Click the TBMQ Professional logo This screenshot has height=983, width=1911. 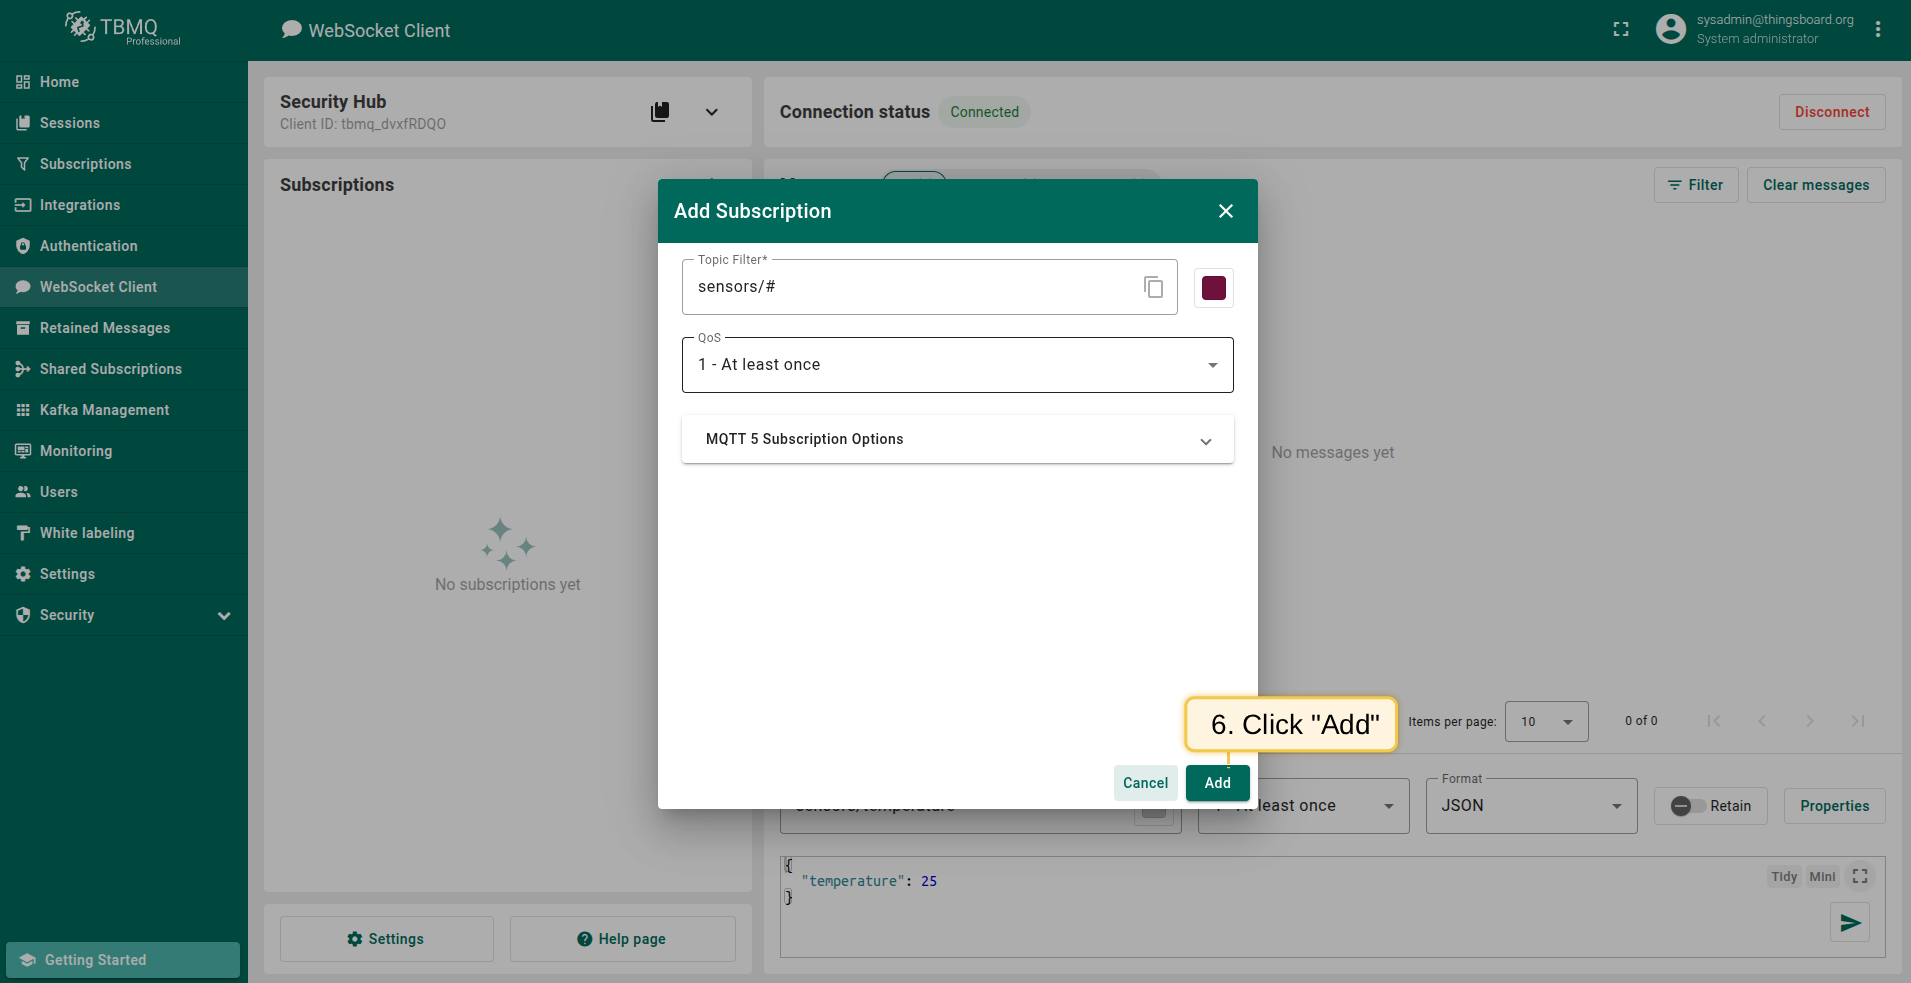123,29
